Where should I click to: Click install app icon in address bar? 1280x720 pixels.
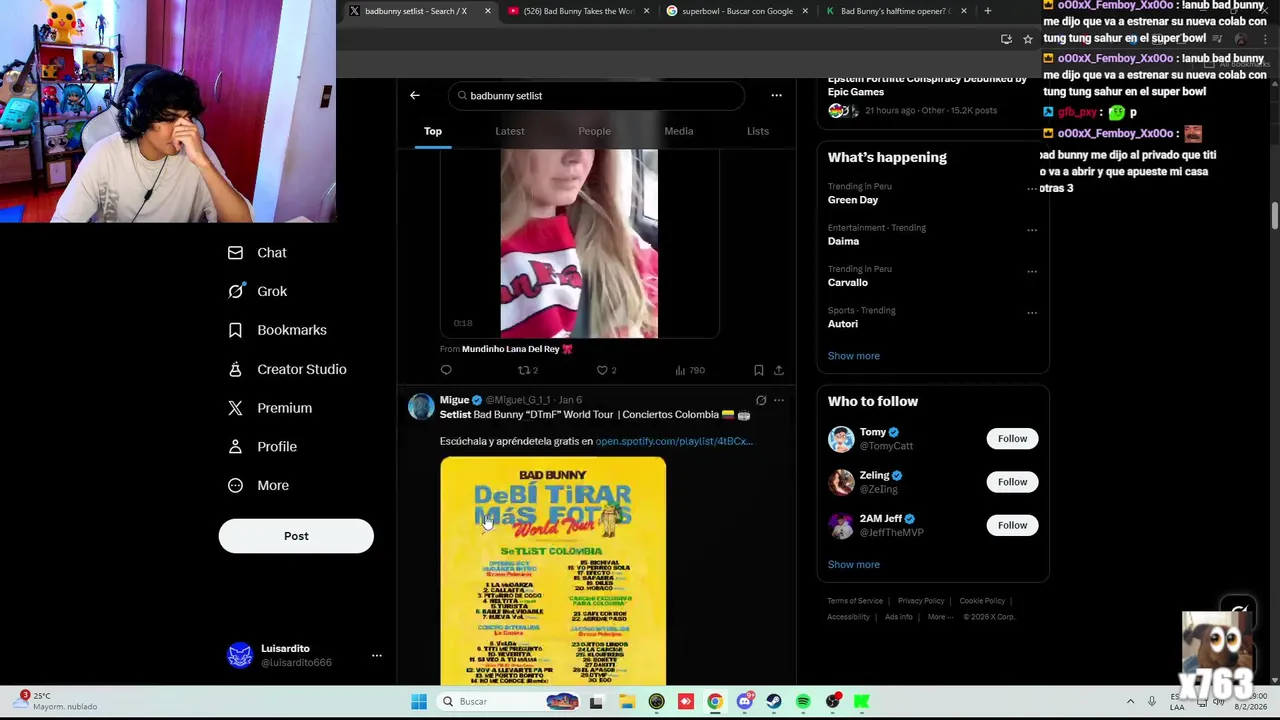(1006, 39)
